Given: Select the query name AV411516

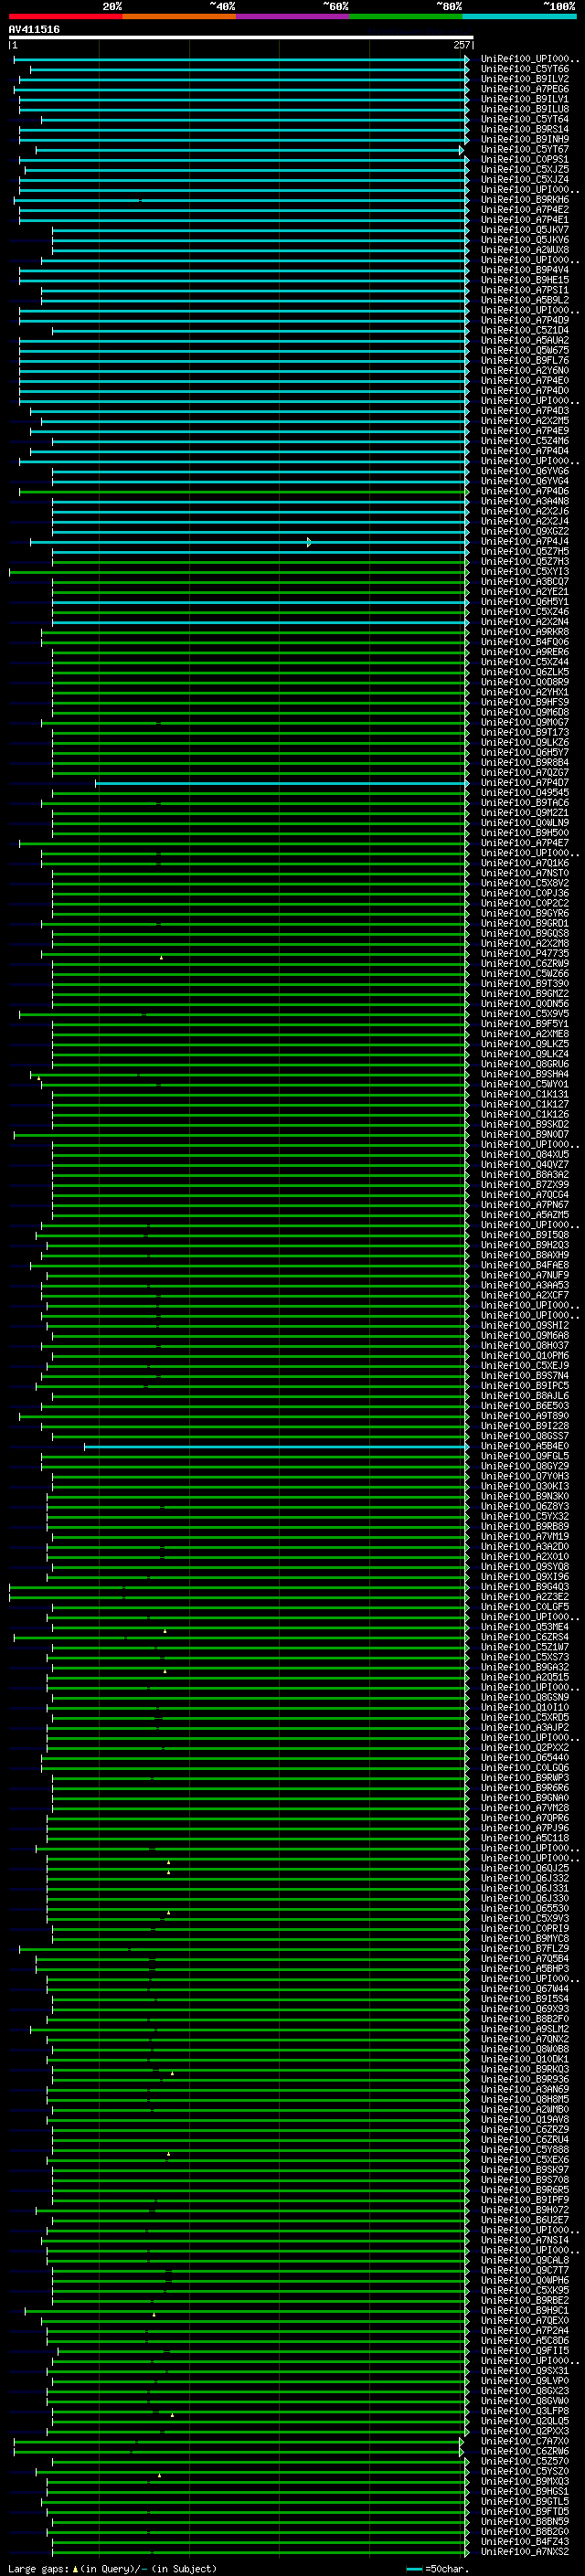Looking at the screenshot, I should [34, 29].
